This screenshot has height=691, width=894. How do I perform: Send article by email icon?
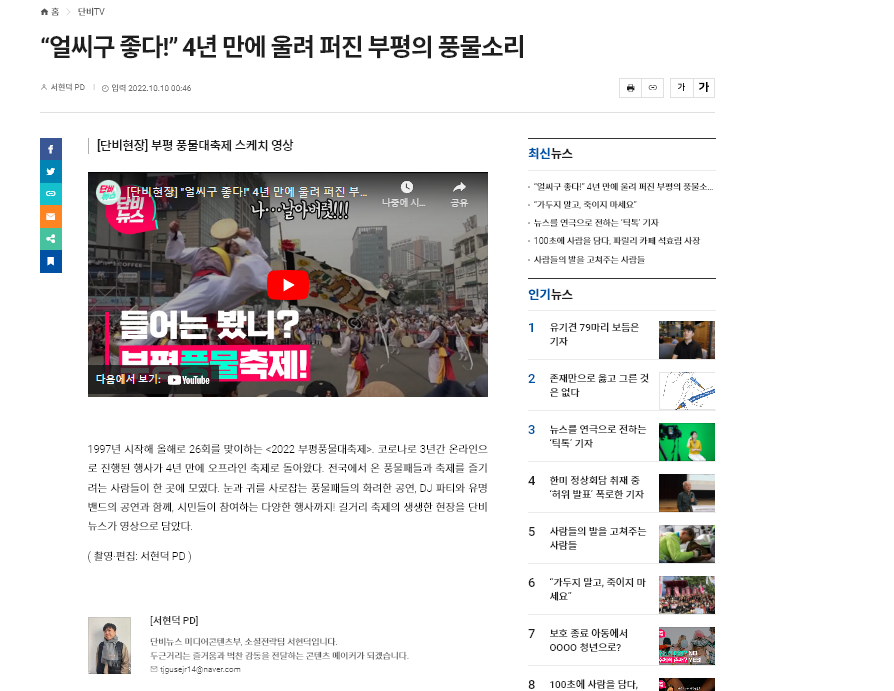pyautogui.click(x=51, y=217)
